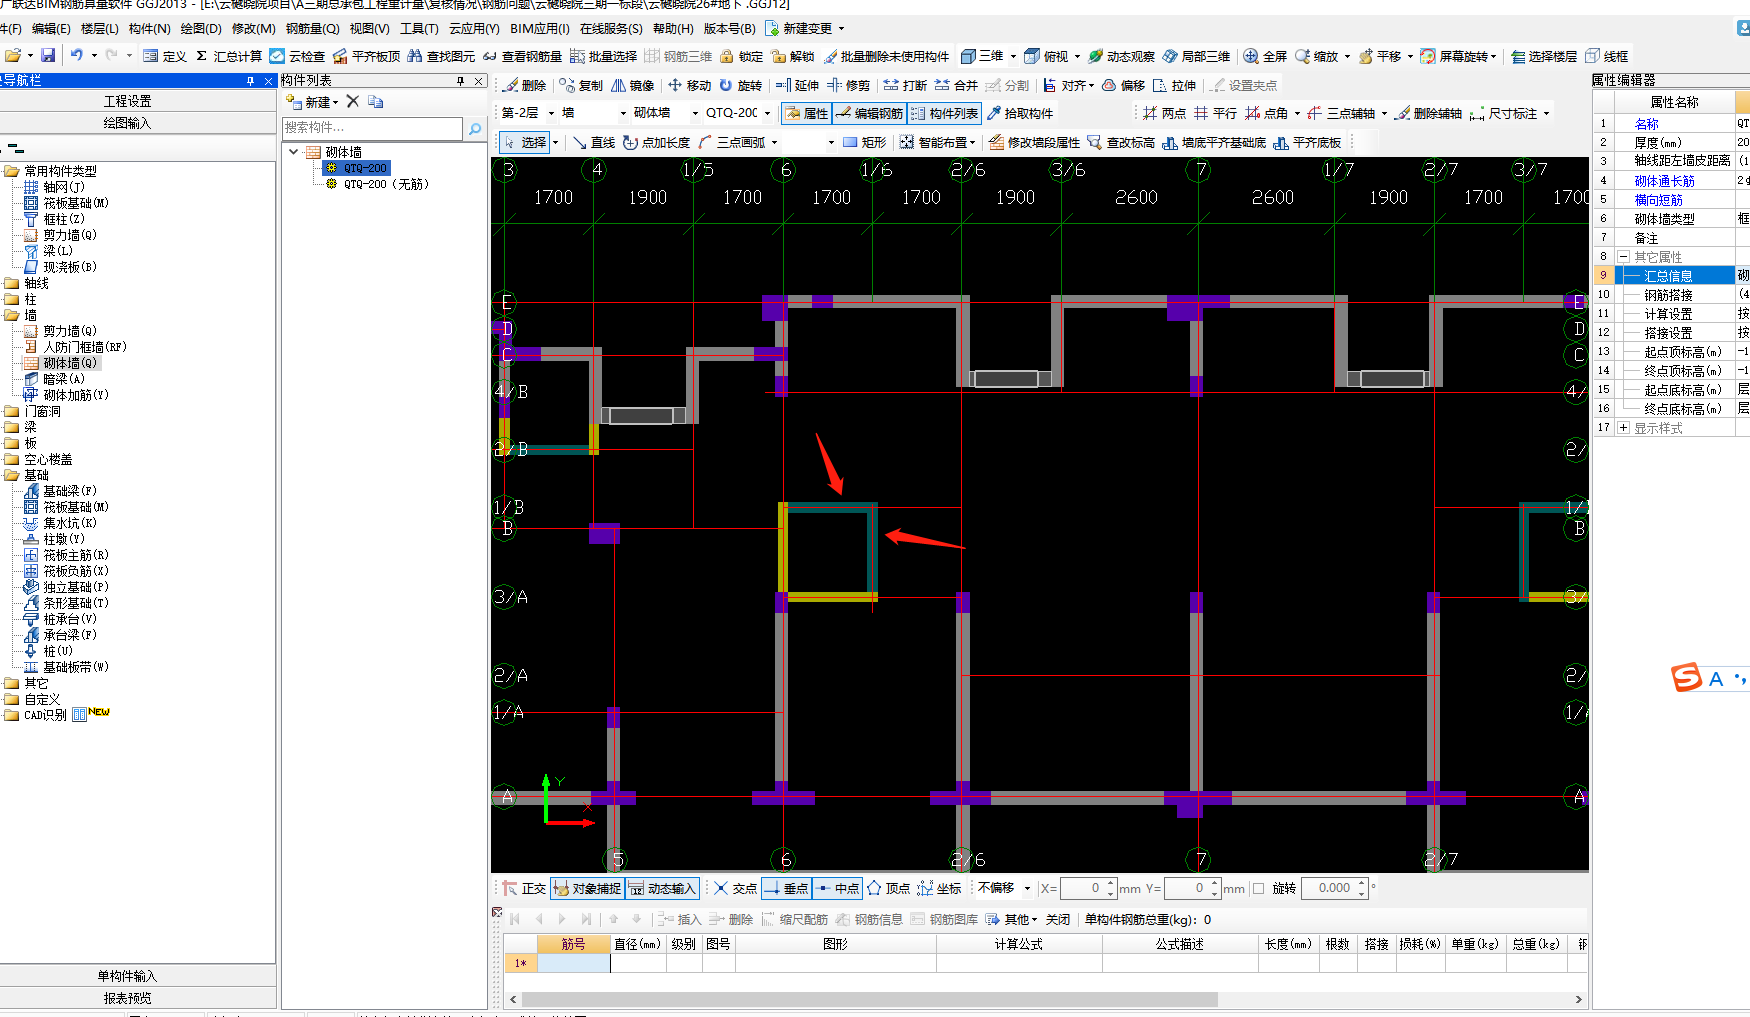Open the 工具(T) menu
Screen dimensions: 1750x1017
[x=419, y=29]
